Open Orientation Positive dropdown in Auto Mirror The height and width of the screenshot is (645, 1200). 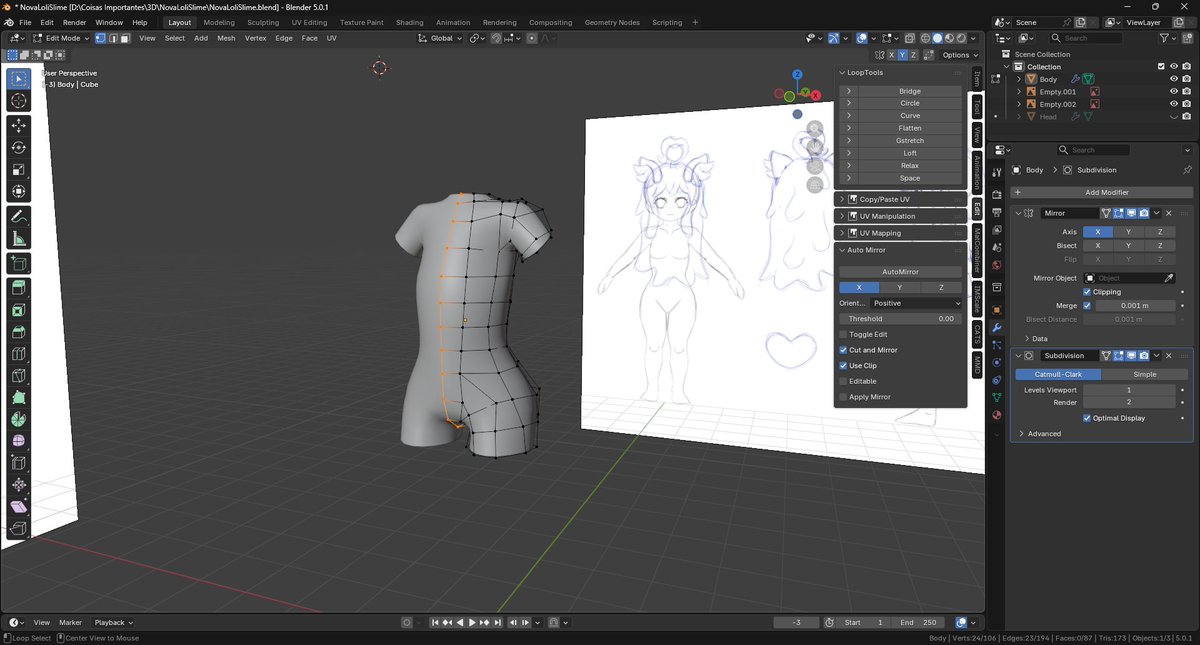tap(916, 303)
